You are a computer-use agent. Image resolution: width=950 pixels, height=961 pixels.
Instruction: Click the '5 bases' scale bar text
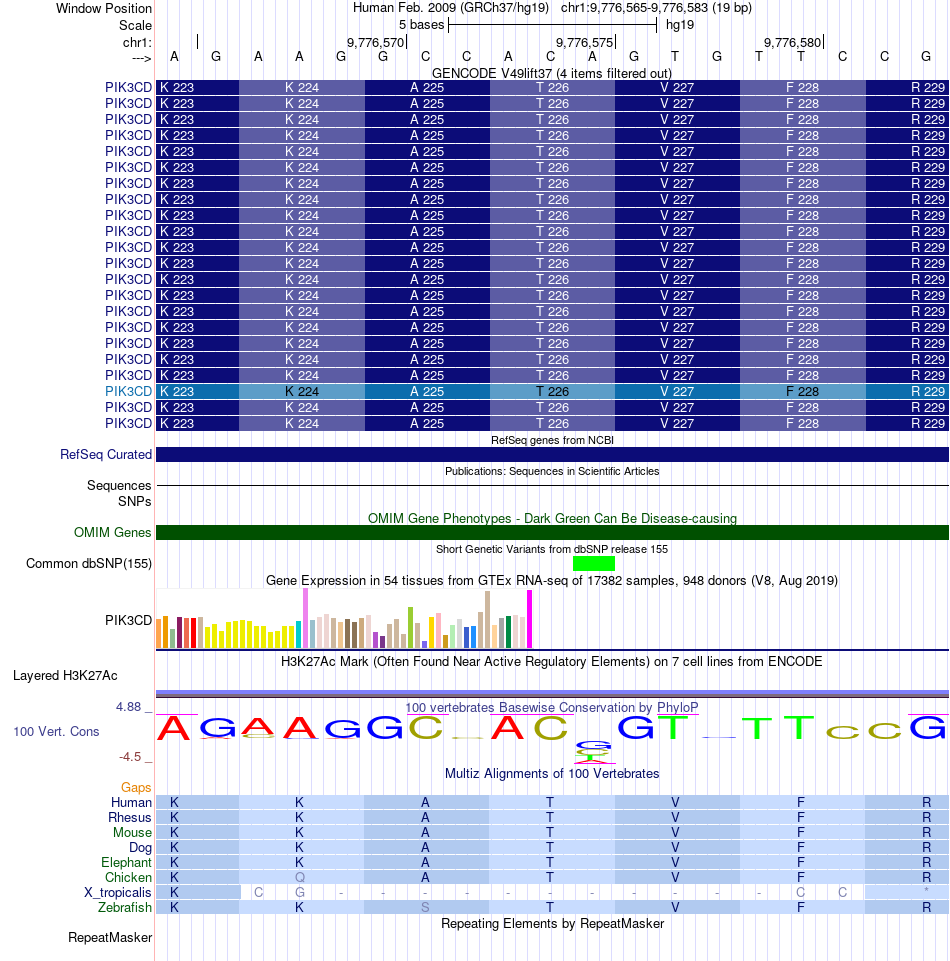(x=422, y=25)
